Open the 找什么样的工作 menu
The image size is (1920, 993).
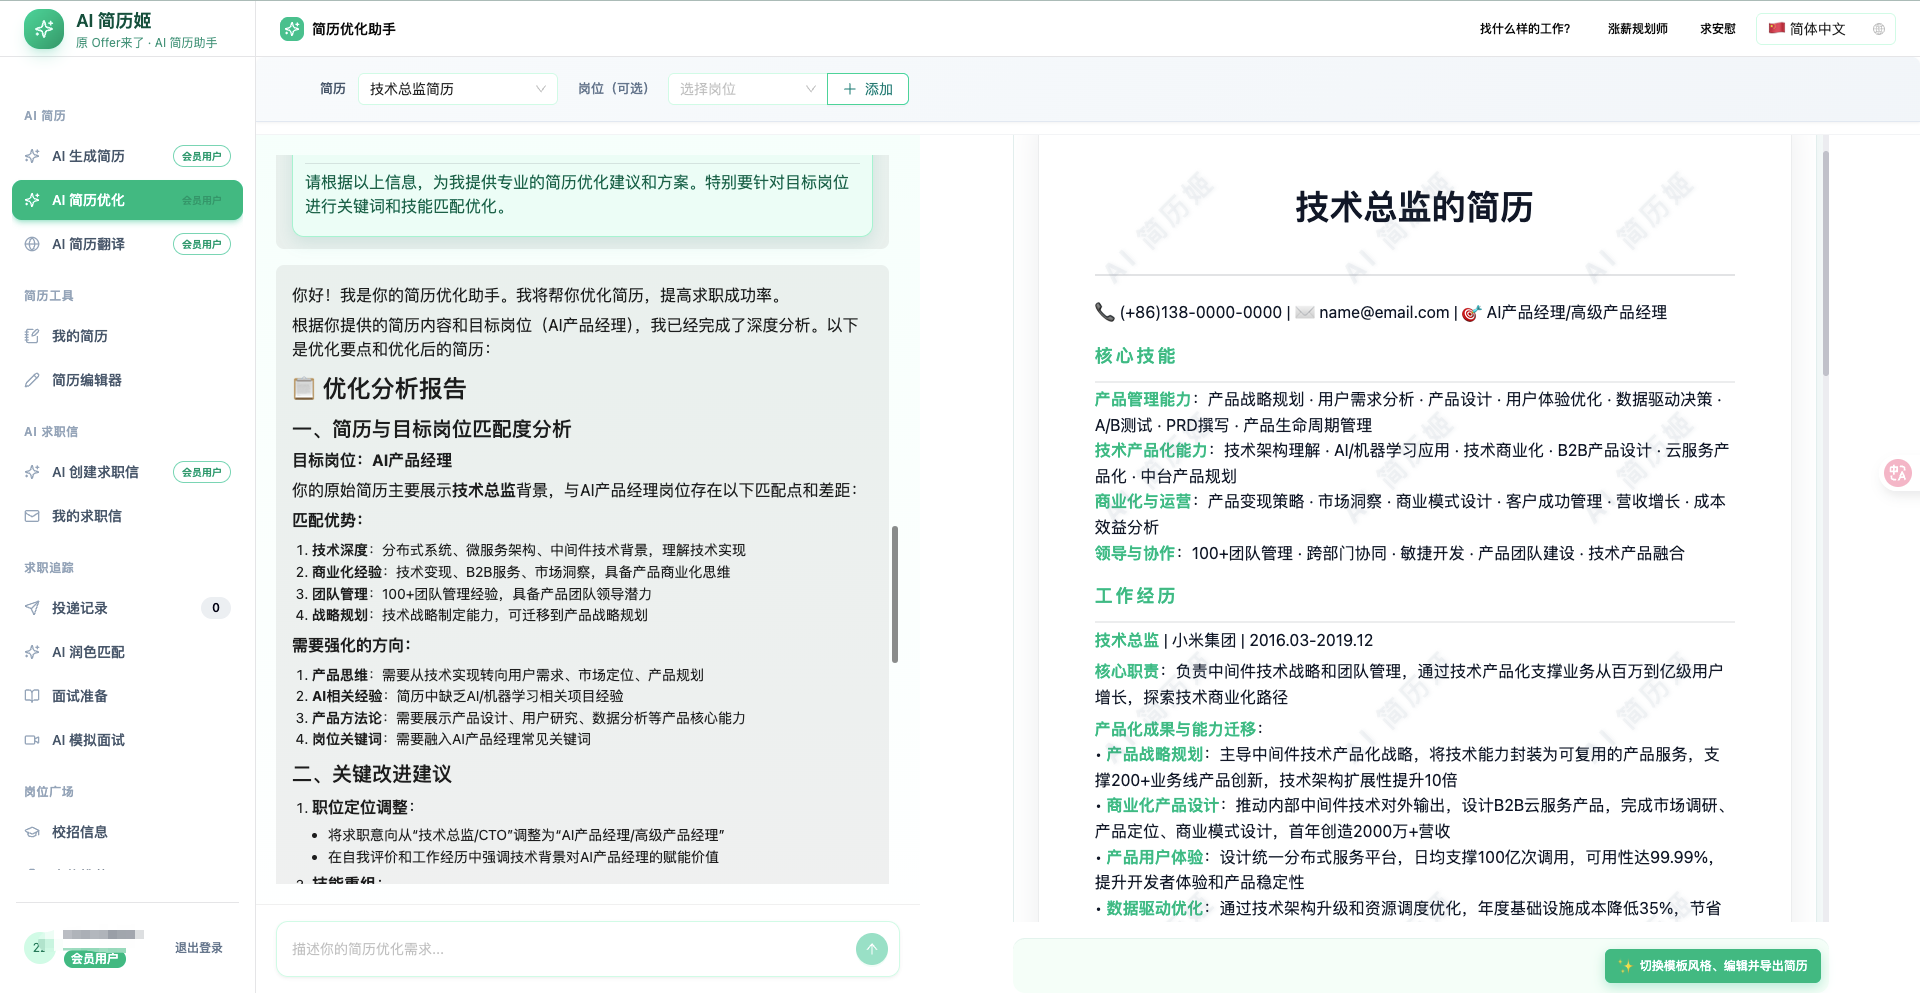pyautogui.click(x=1523, y=28)
